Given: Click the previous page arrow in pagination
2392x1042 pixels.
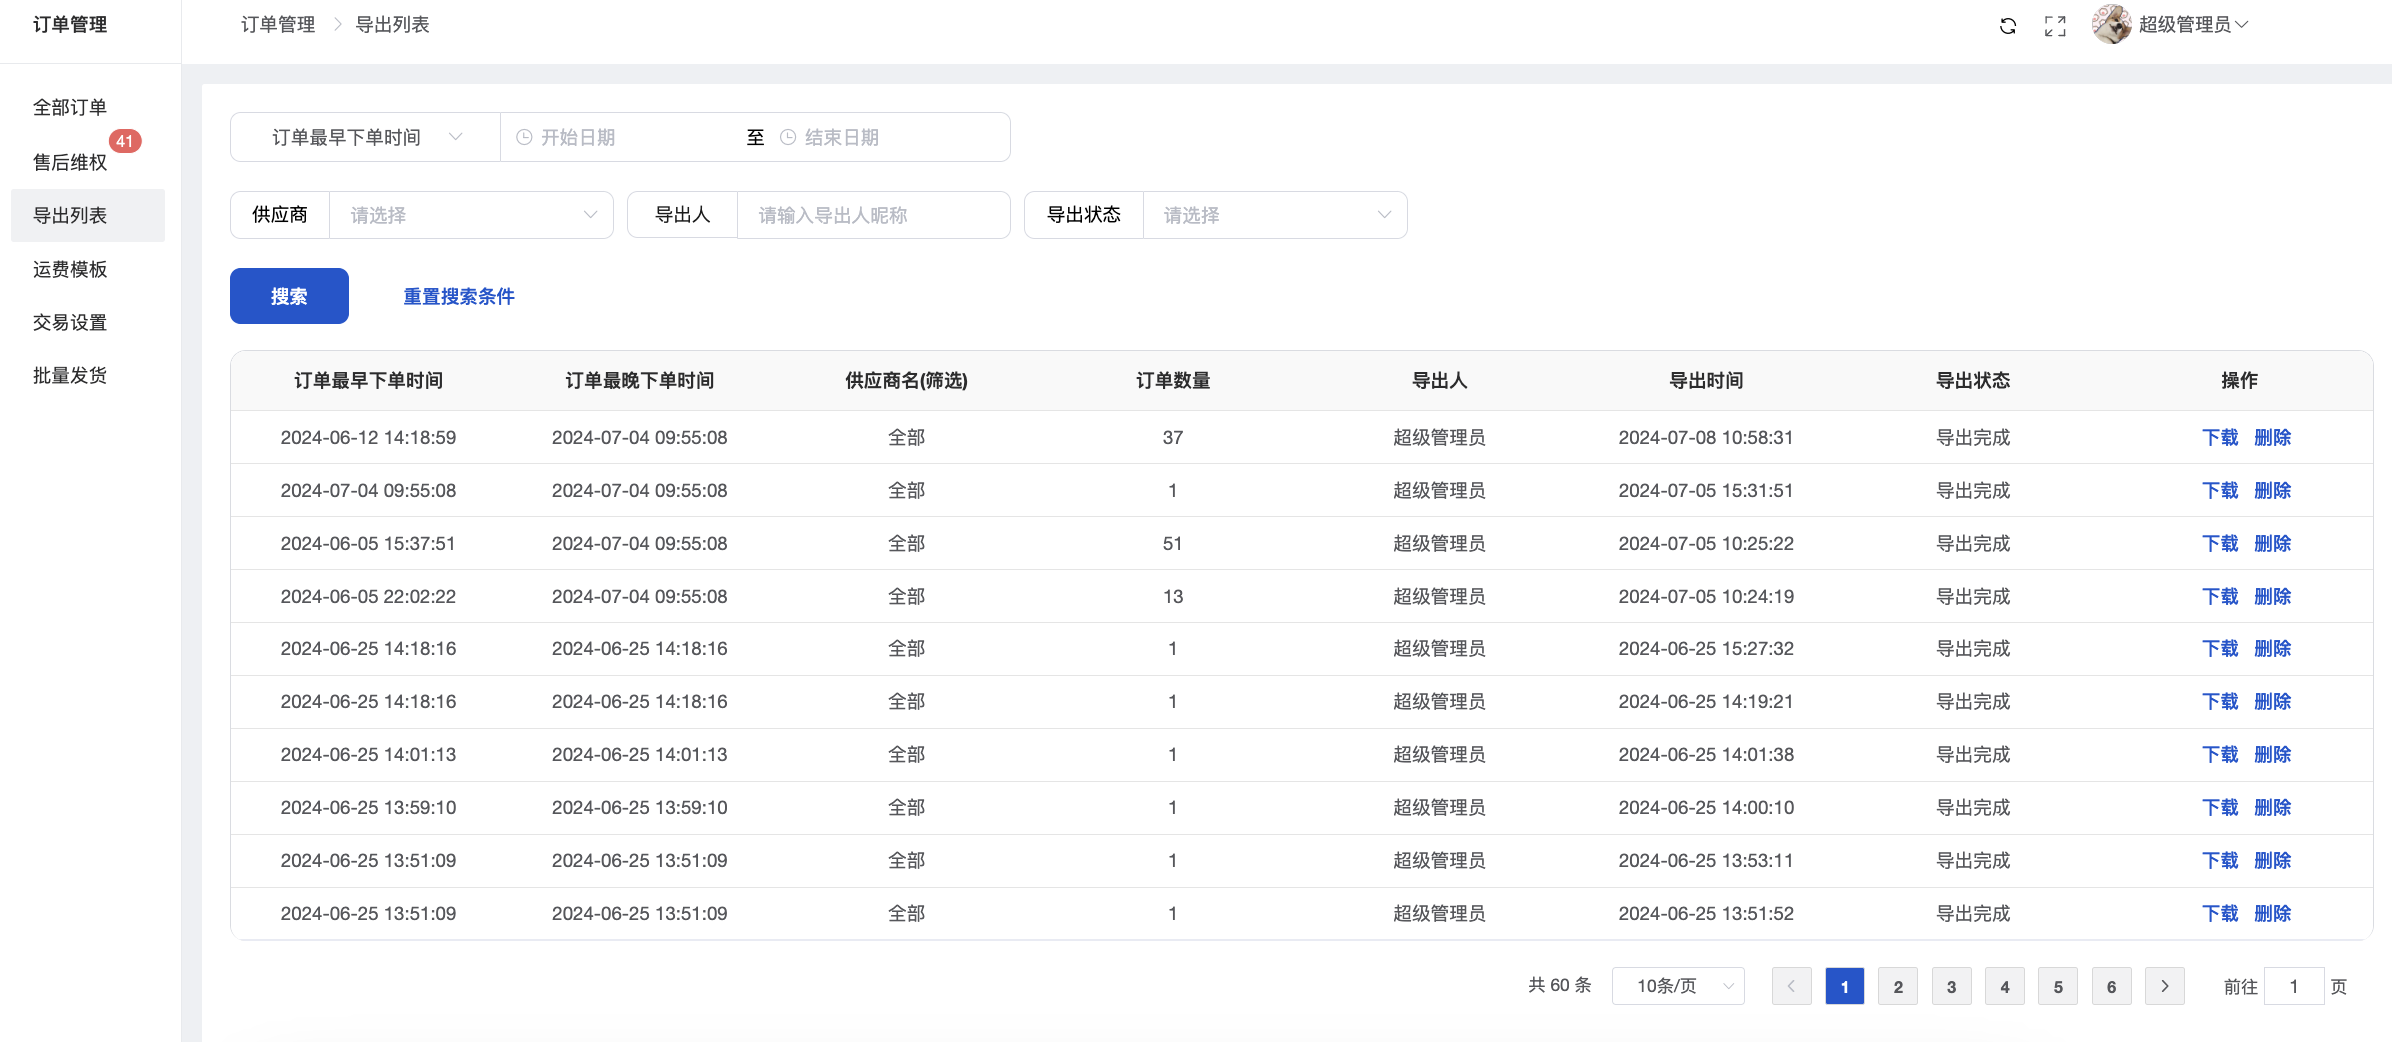Looking at the screenshot, I should pyautogui.click(x=1791, y=986).
